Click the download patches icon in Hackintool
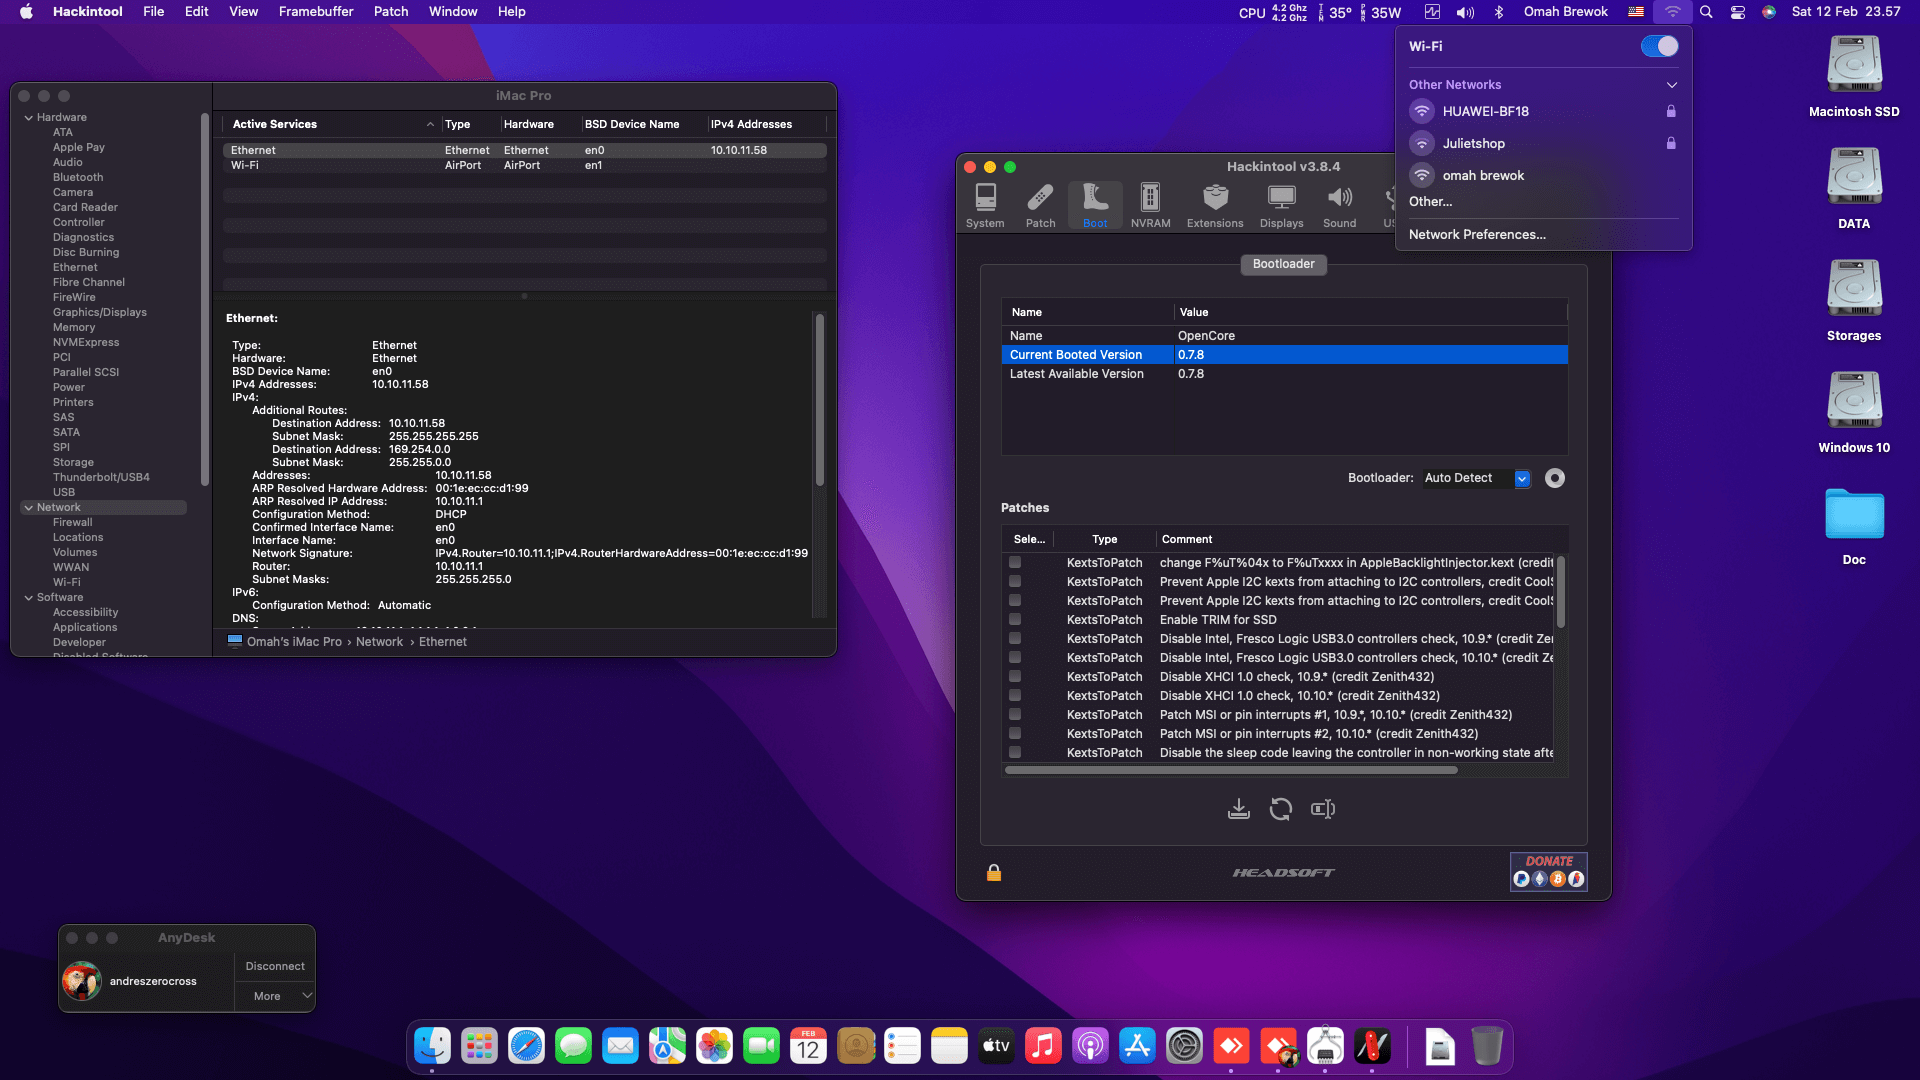This screenshot has width=1920, height=1080. 1239,809
